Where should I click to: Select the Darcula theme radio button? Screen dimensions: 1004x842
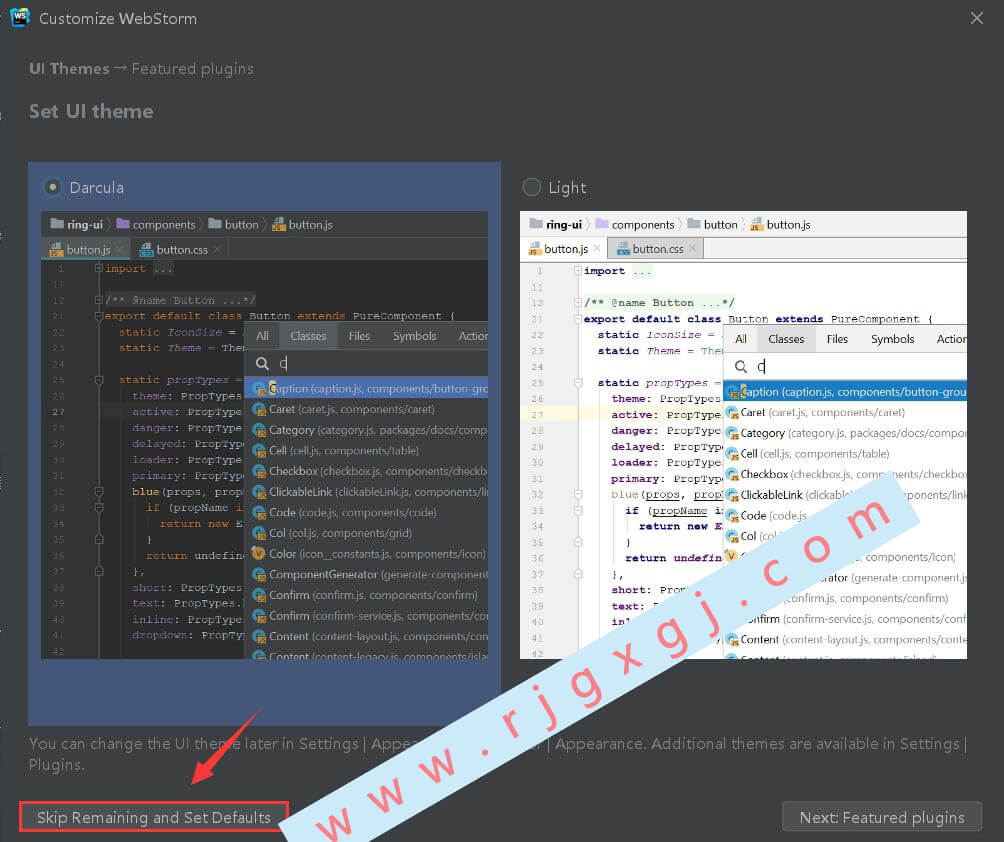coord(53,187)
